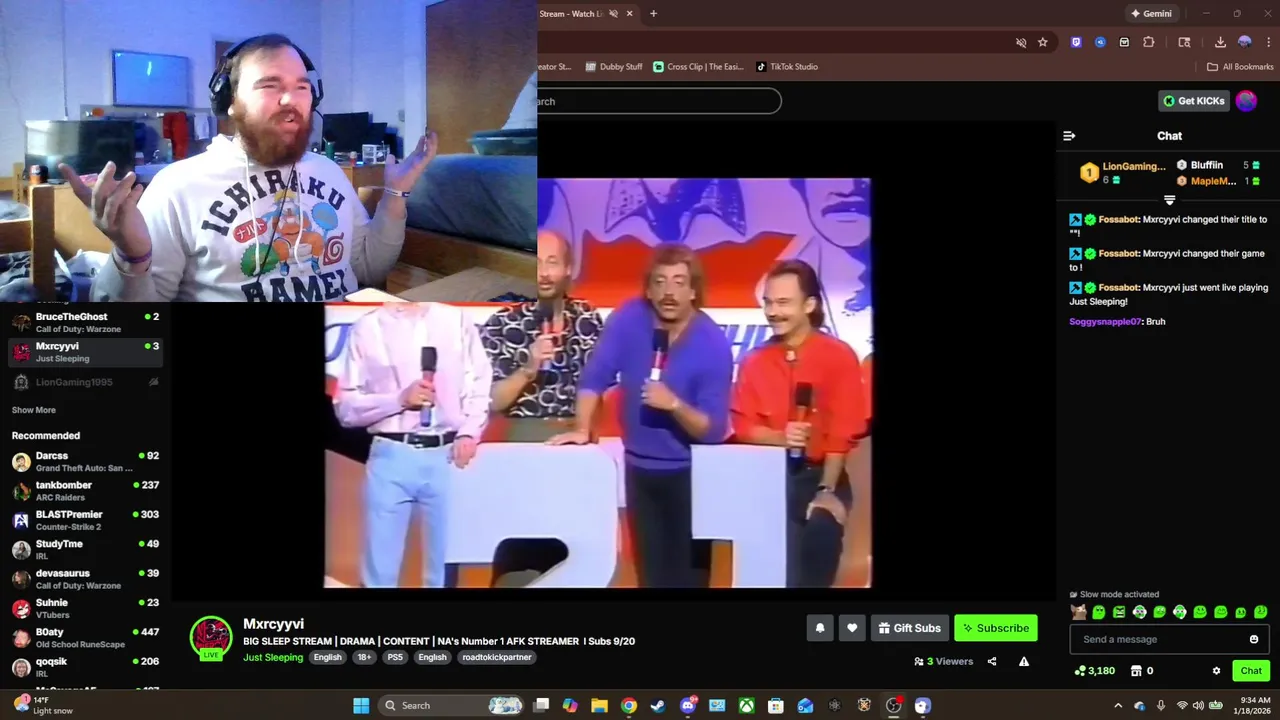Open Mxrcyyvi streamer avatar with LIVE badge

211,639
